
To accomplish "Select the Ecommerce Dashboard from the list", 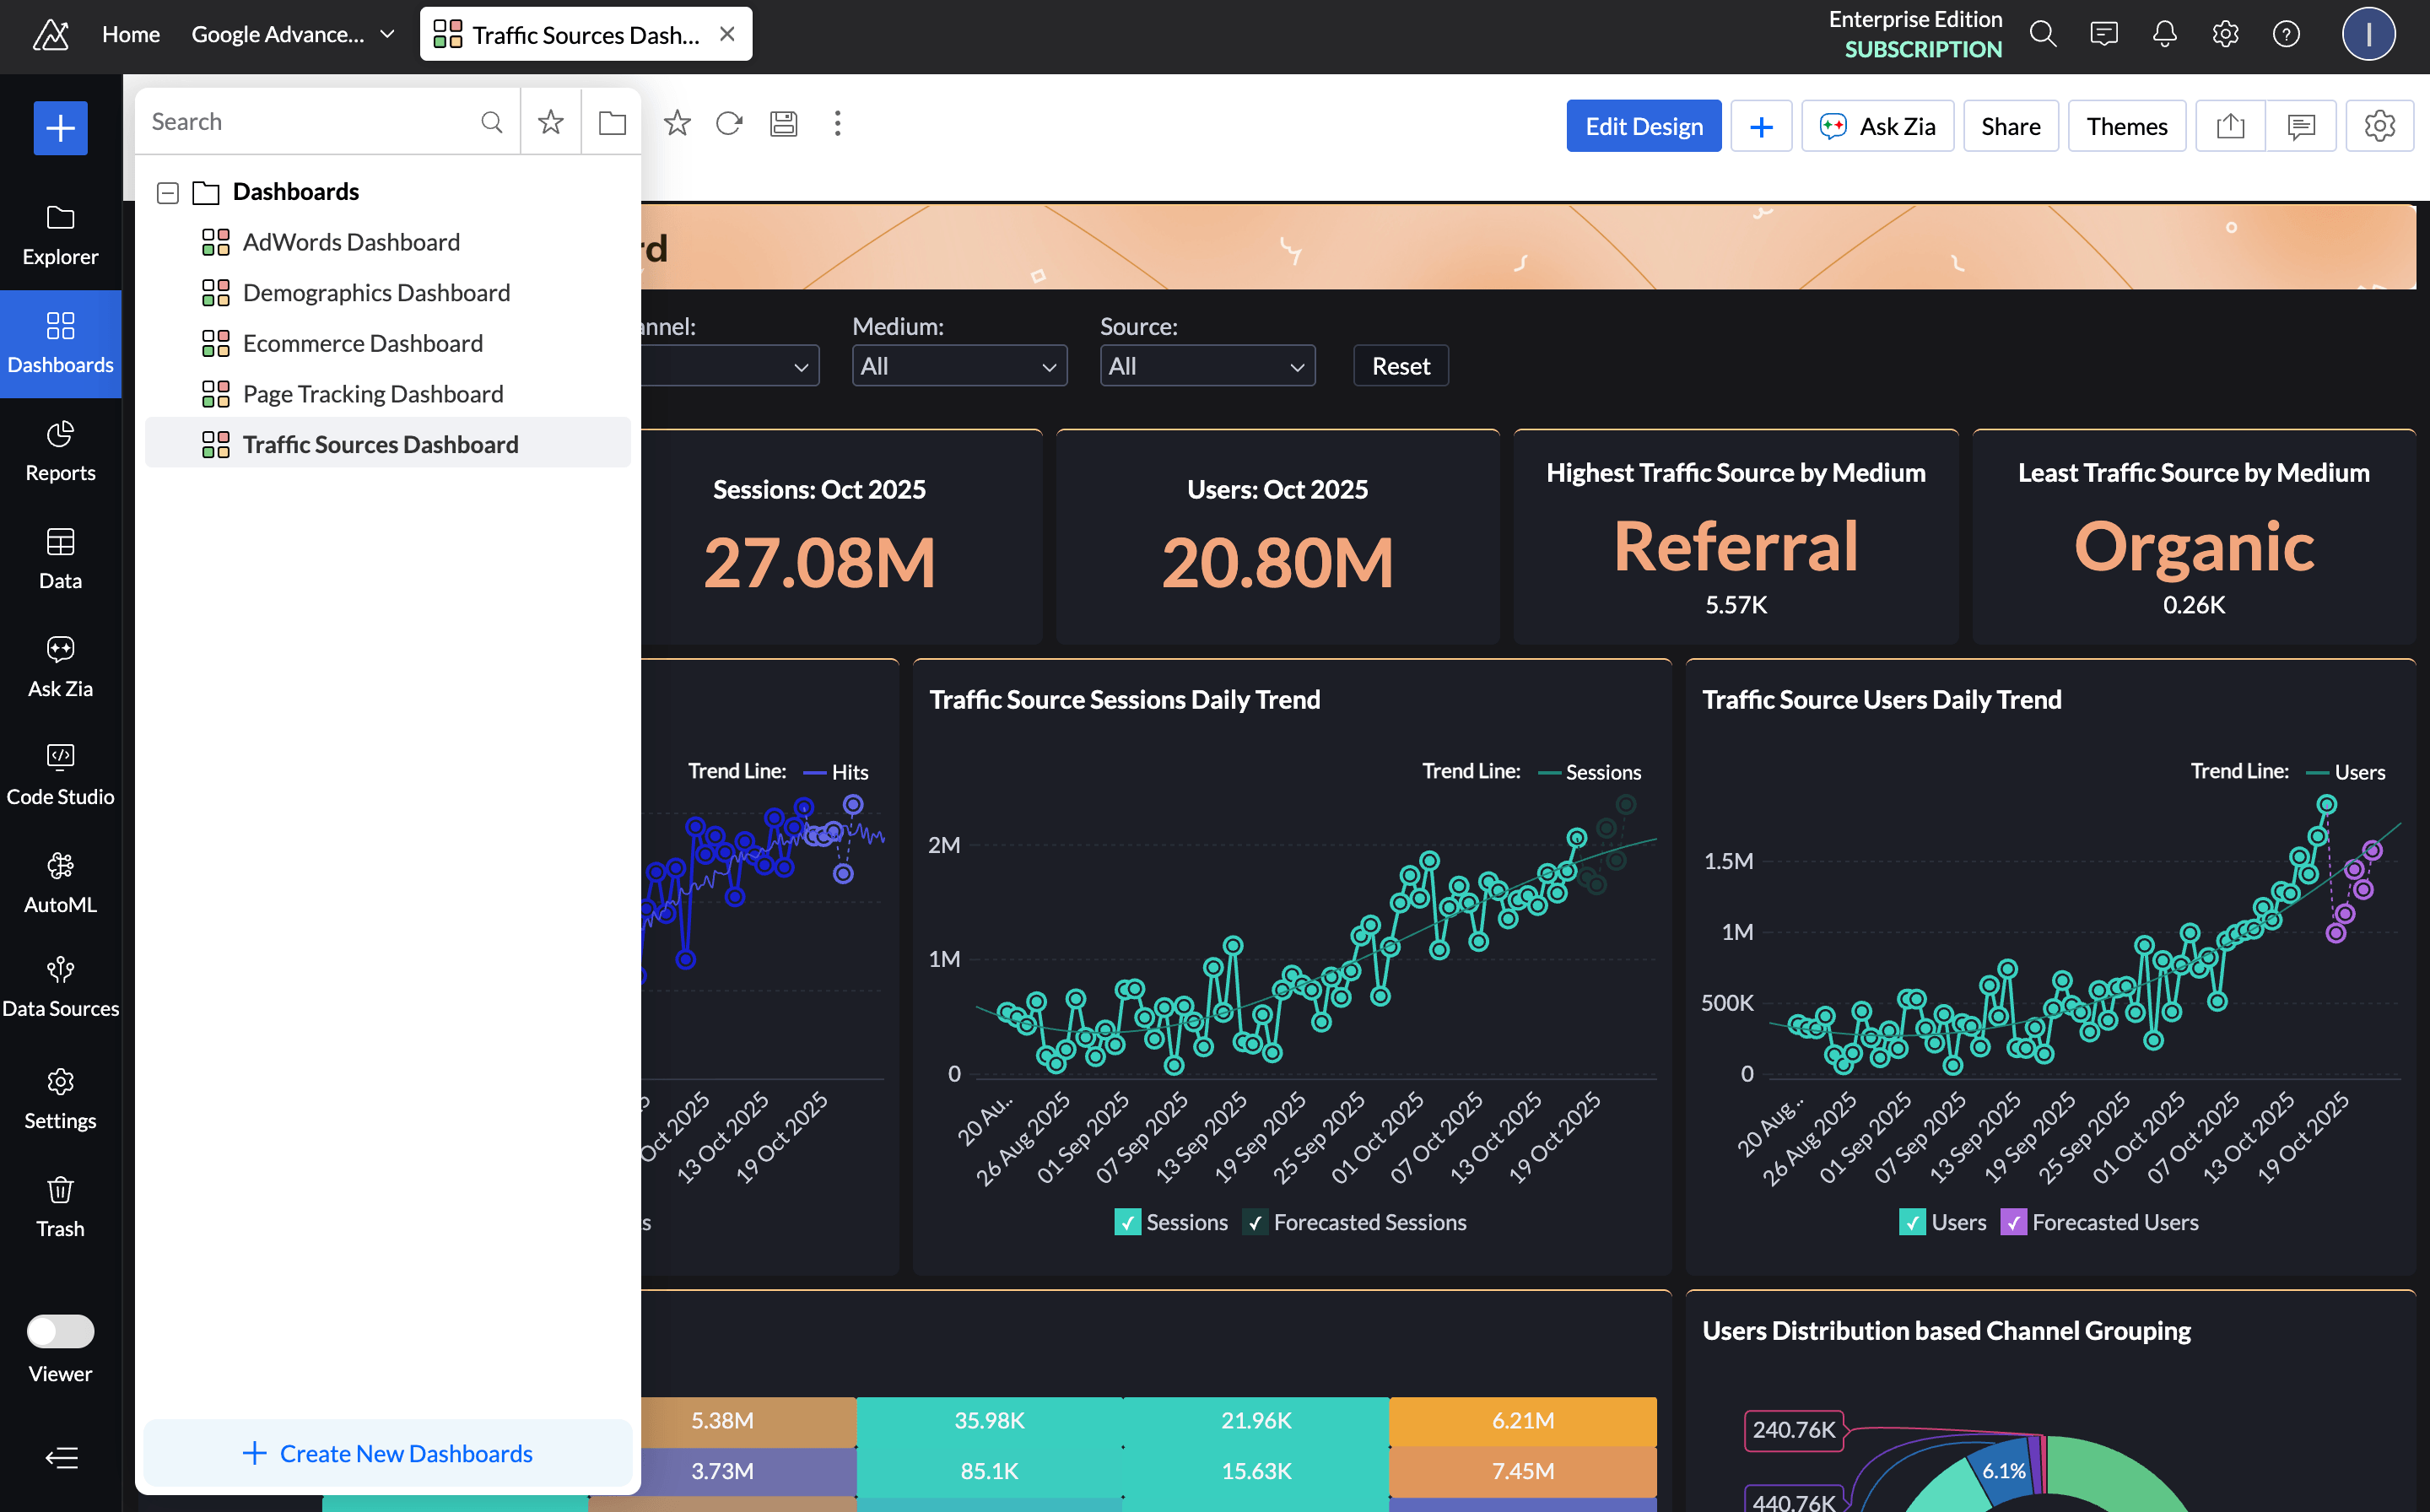I will 362,342.
